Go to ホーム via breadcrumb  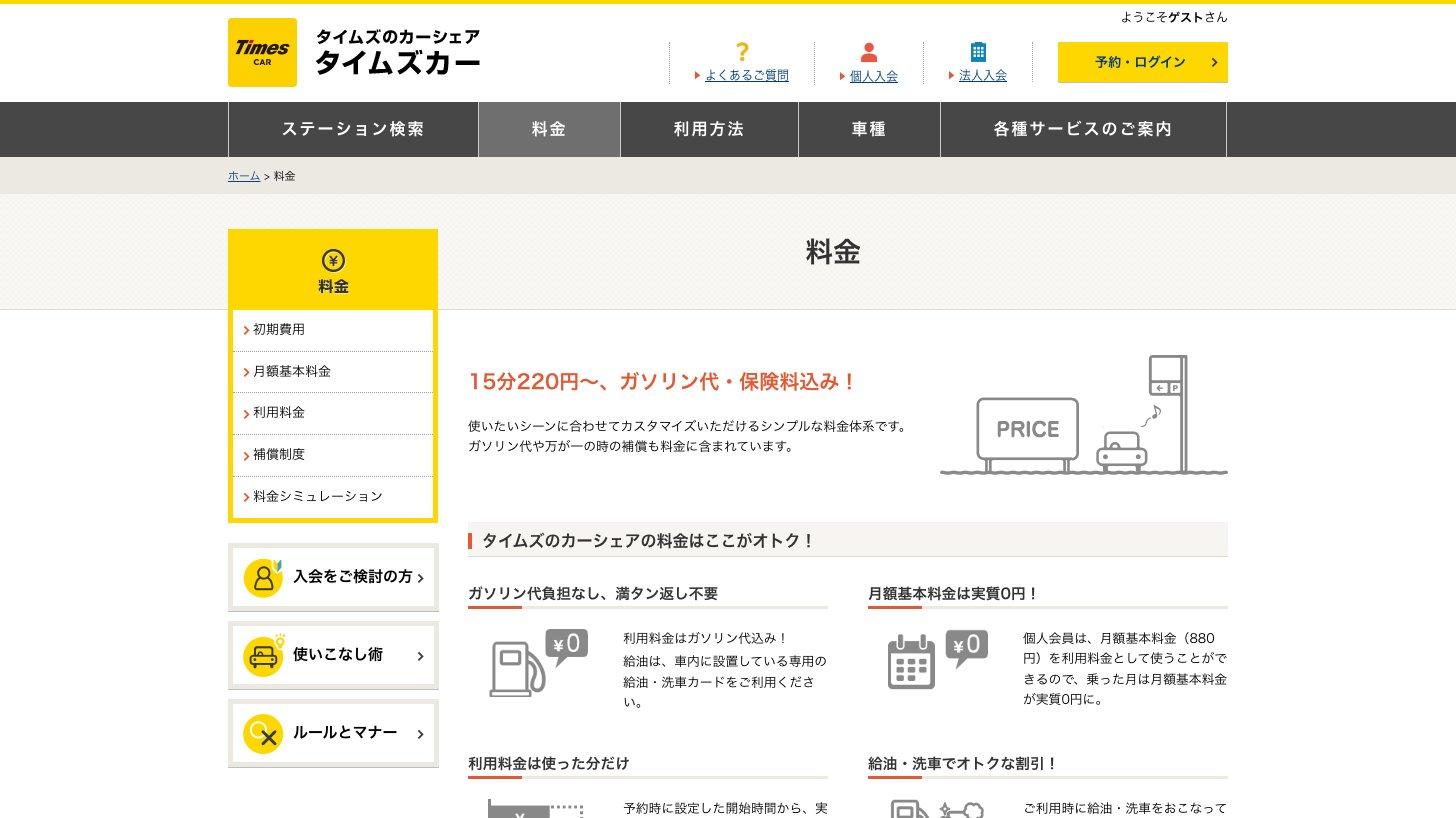pos(244,176)
